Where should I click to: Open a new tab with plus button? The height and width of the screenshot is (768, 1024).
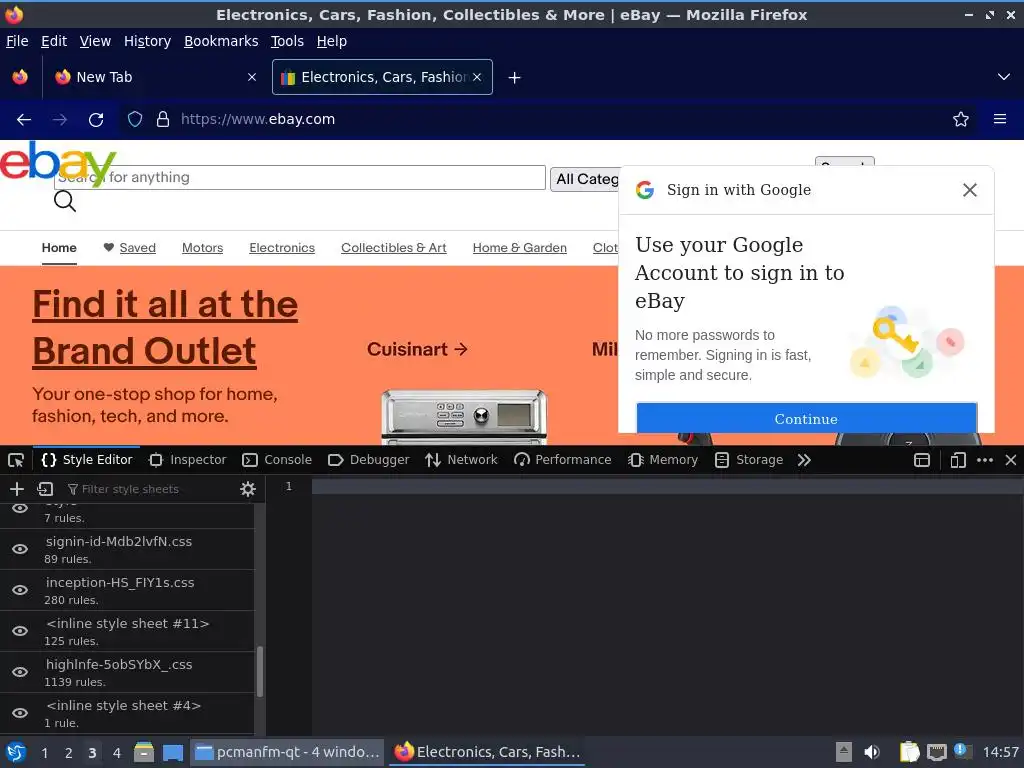[515, 78]
